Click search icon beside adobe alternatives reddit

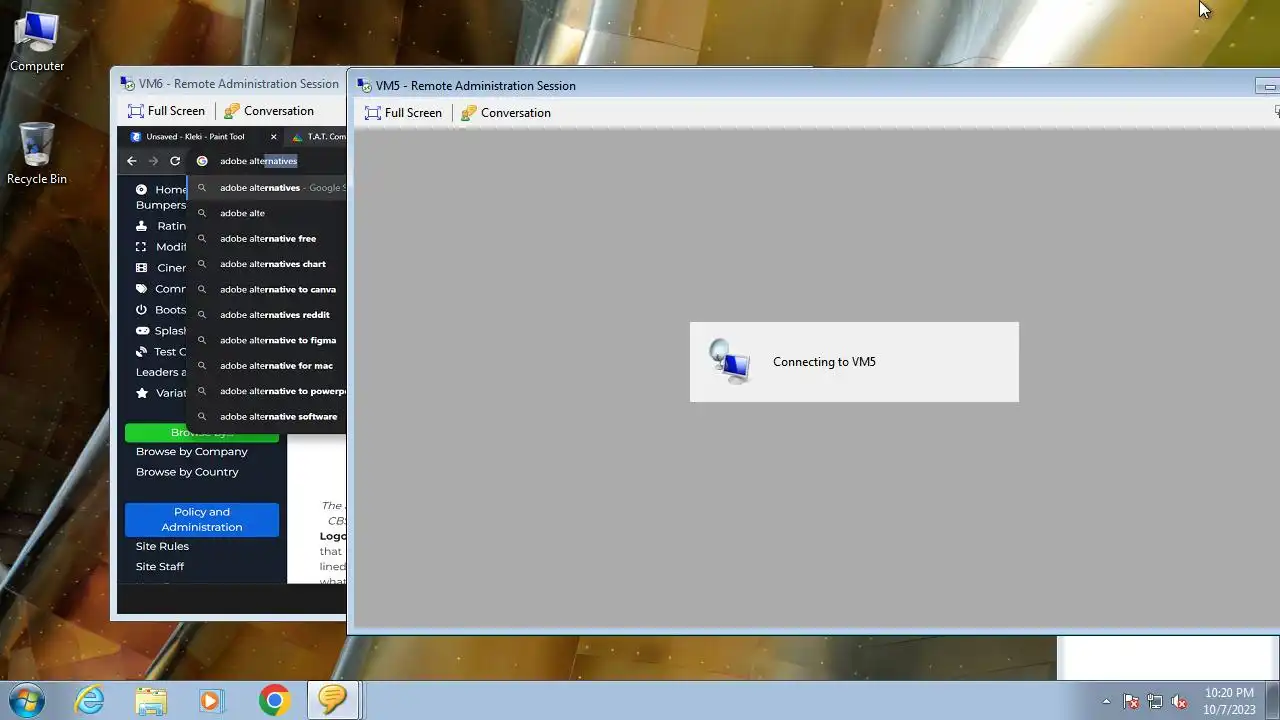click(x=202, y=315)
